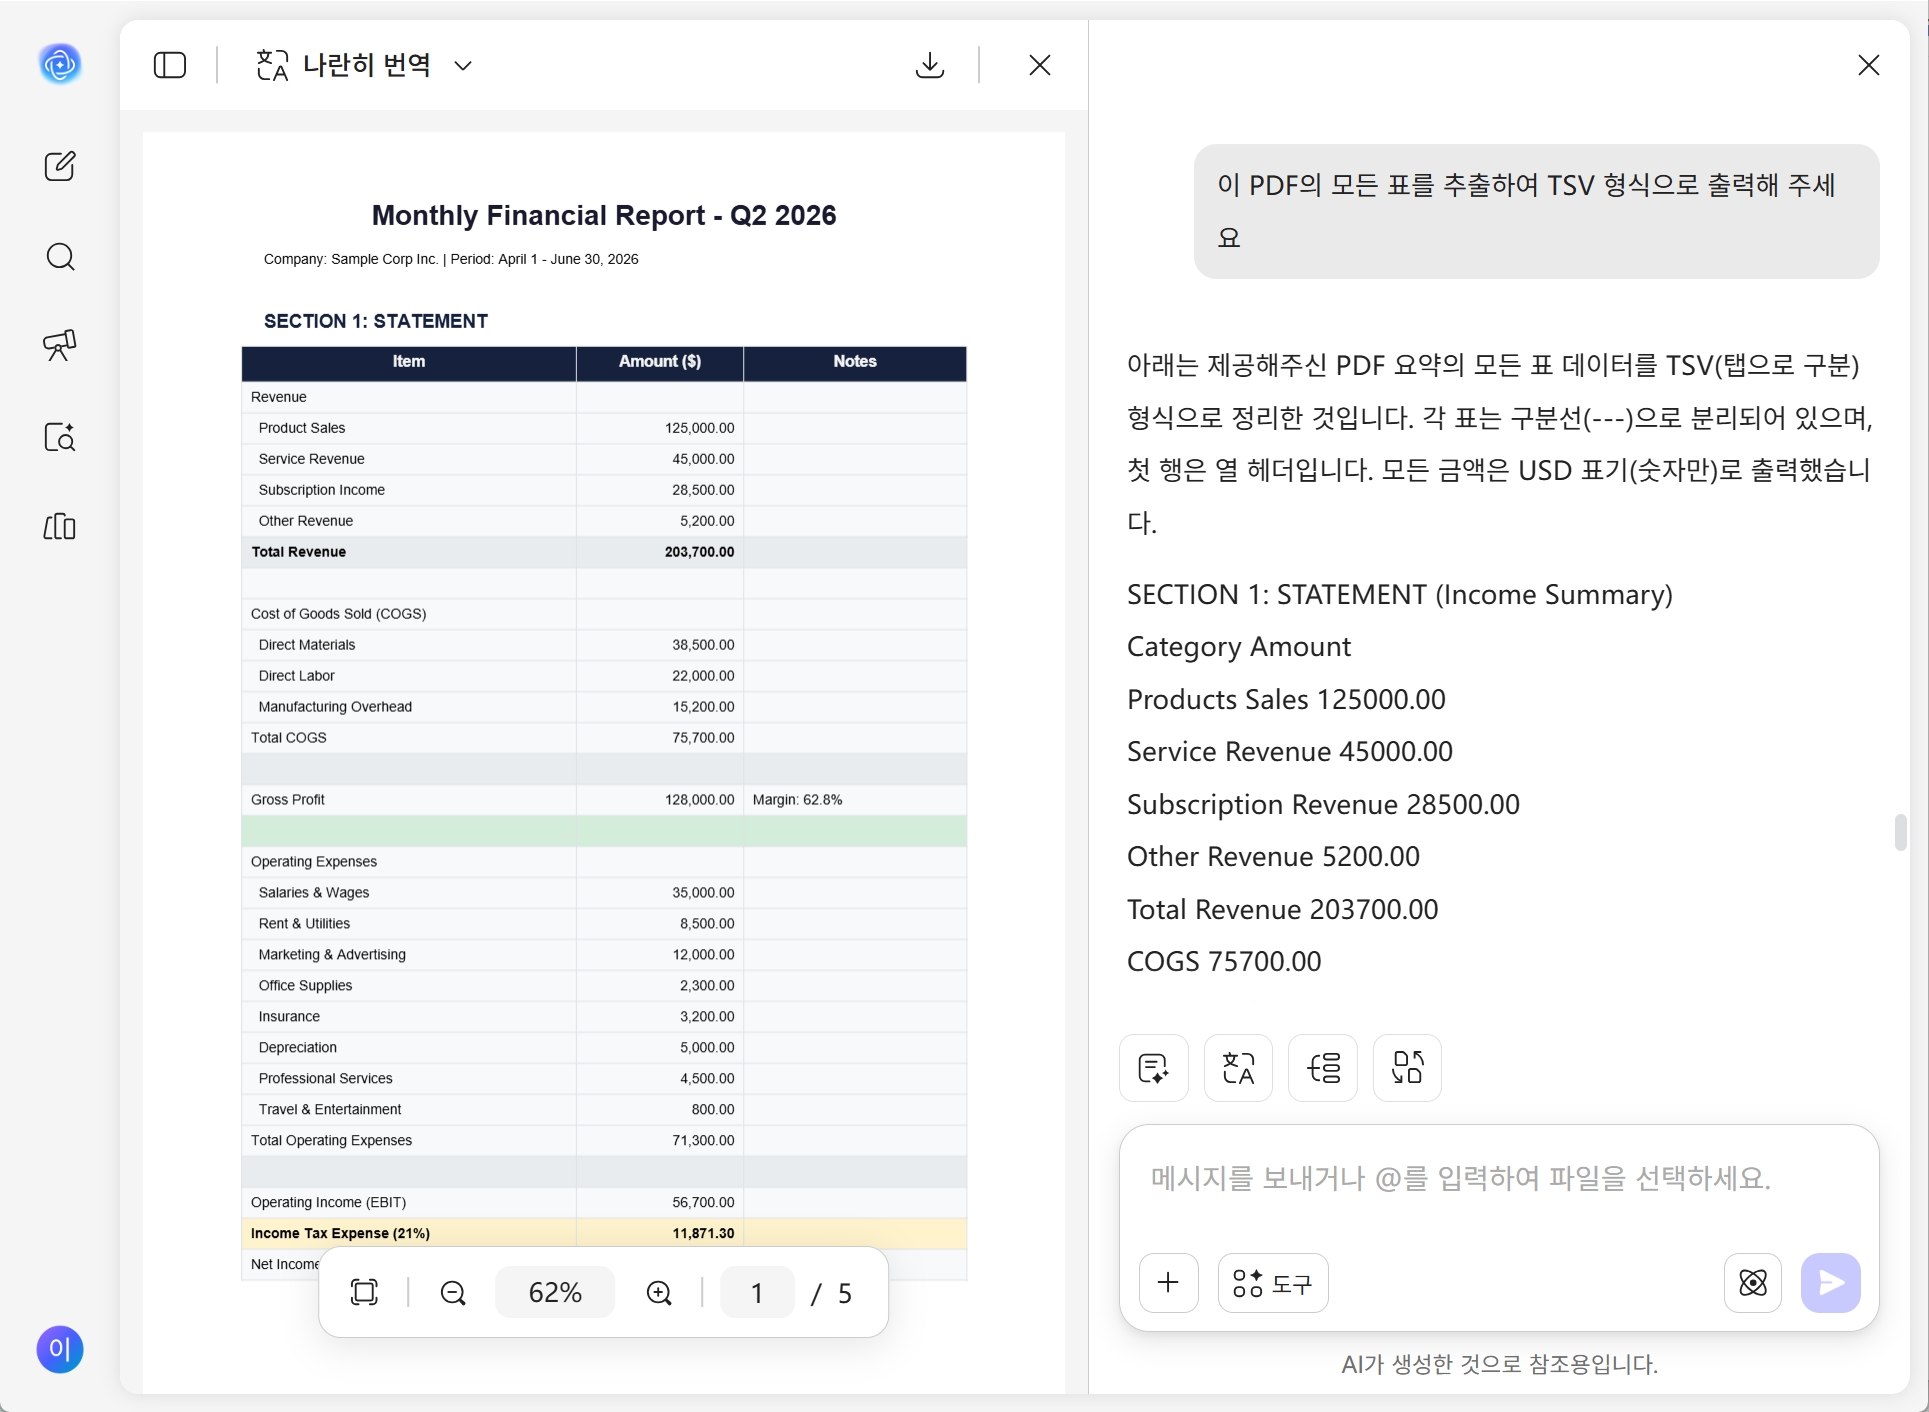Add attachment with plus button
This screenshot has height=1412, width=1929.
[x=1168, y=1282]
